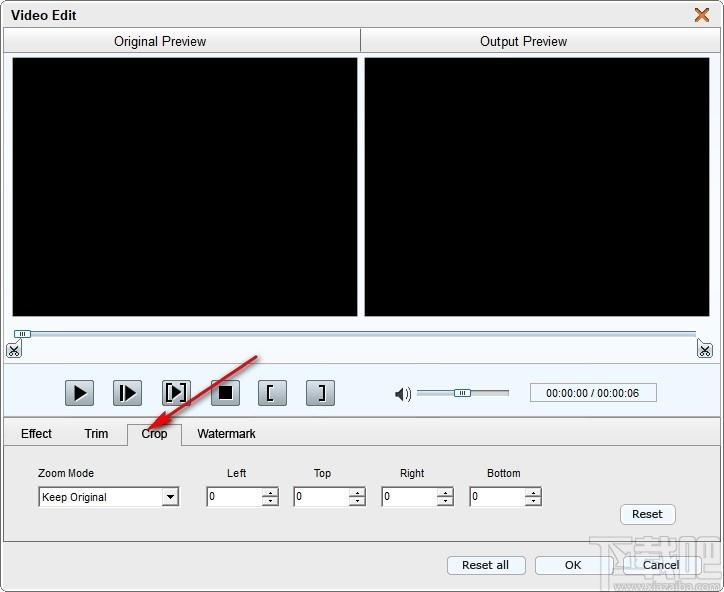This screenshot has height=592, width=724.
Task: Set trim start with left bracket button
Action: click(272, 393)
